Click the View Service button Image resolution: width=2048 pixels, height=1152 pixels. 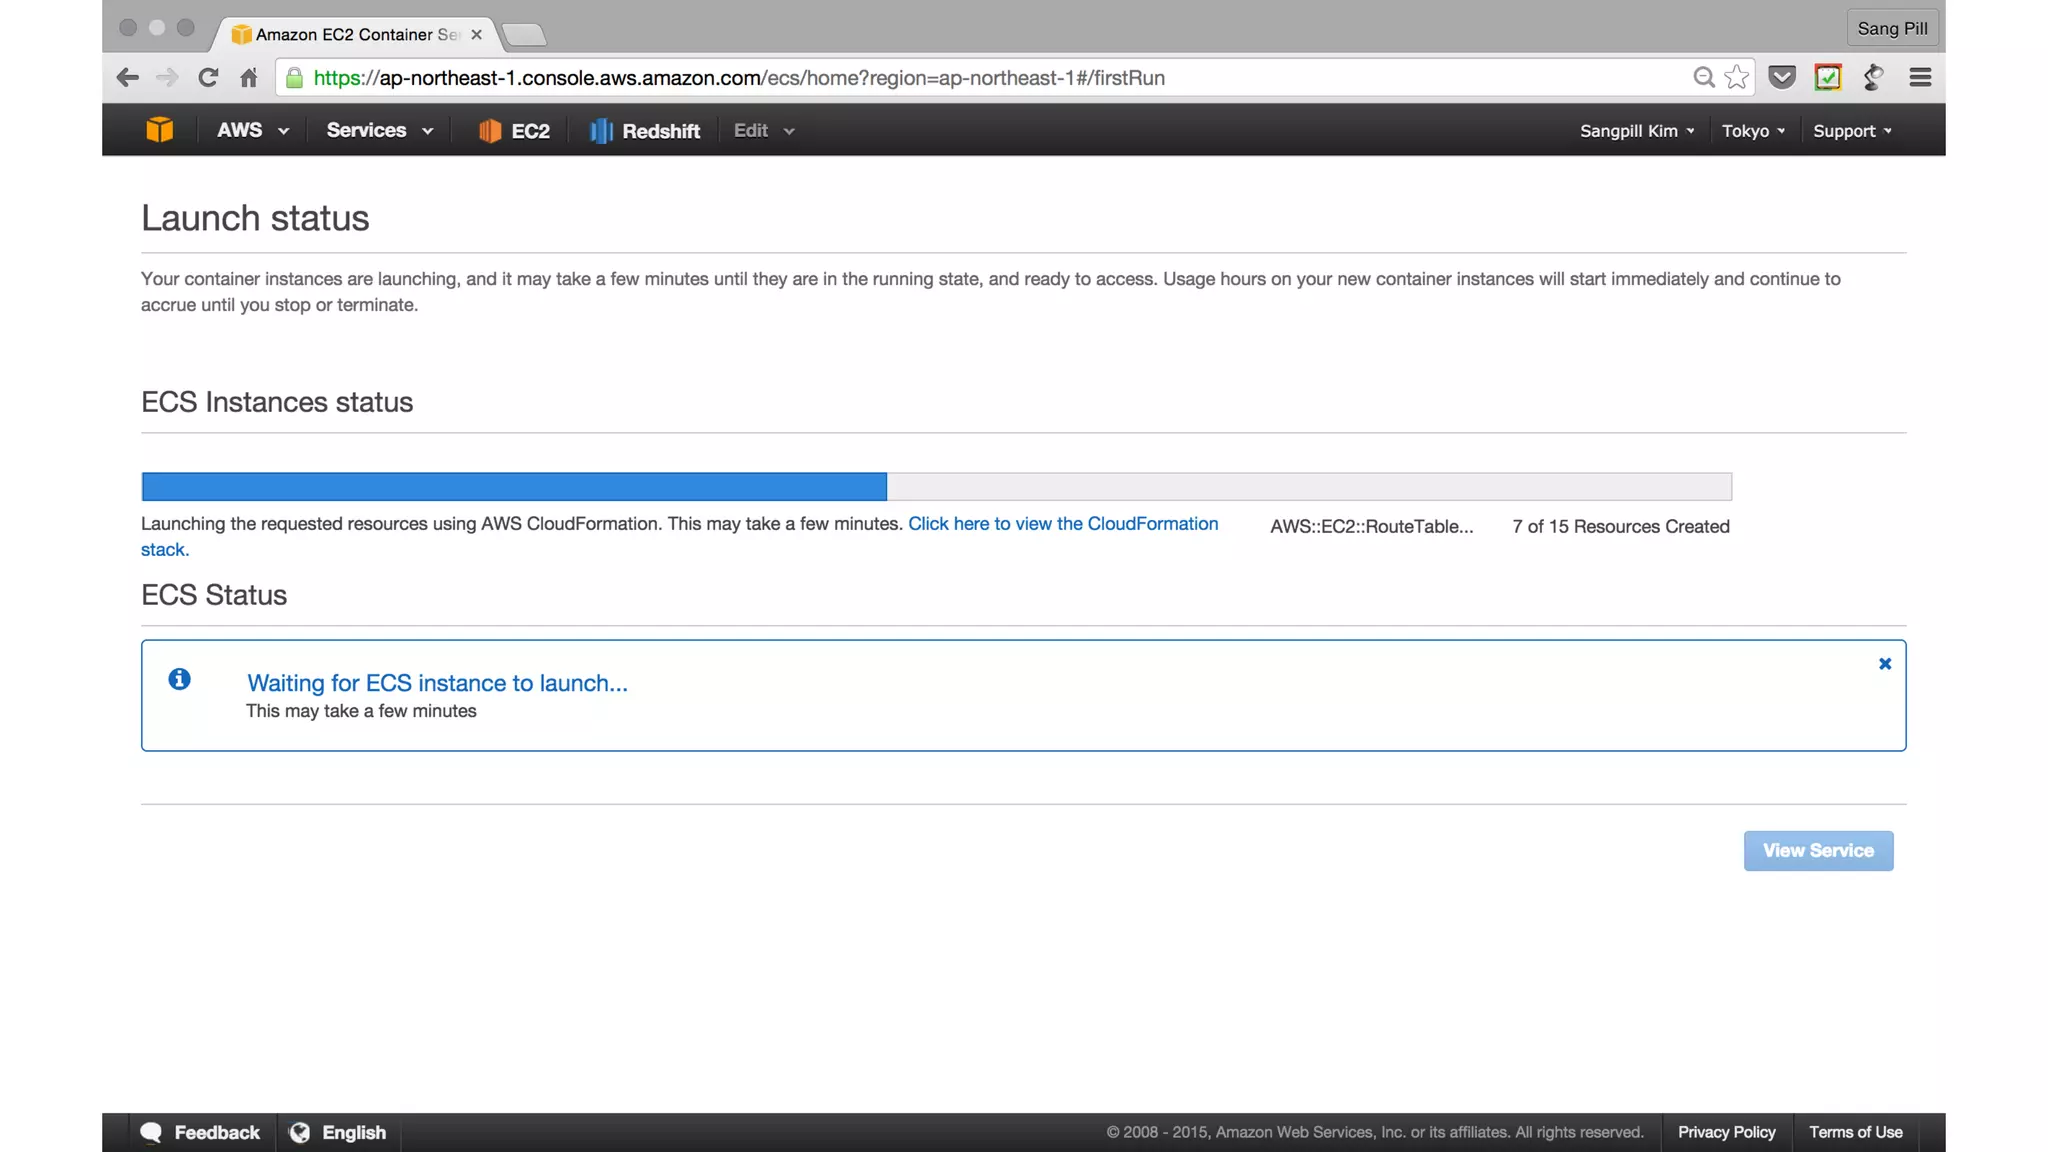coord(1818,851)
